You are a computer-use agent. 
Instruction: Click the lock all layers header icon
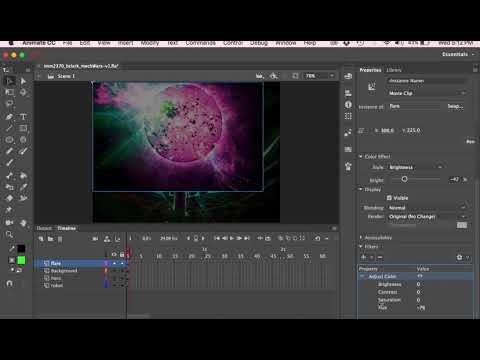click(x=122, y=255)
